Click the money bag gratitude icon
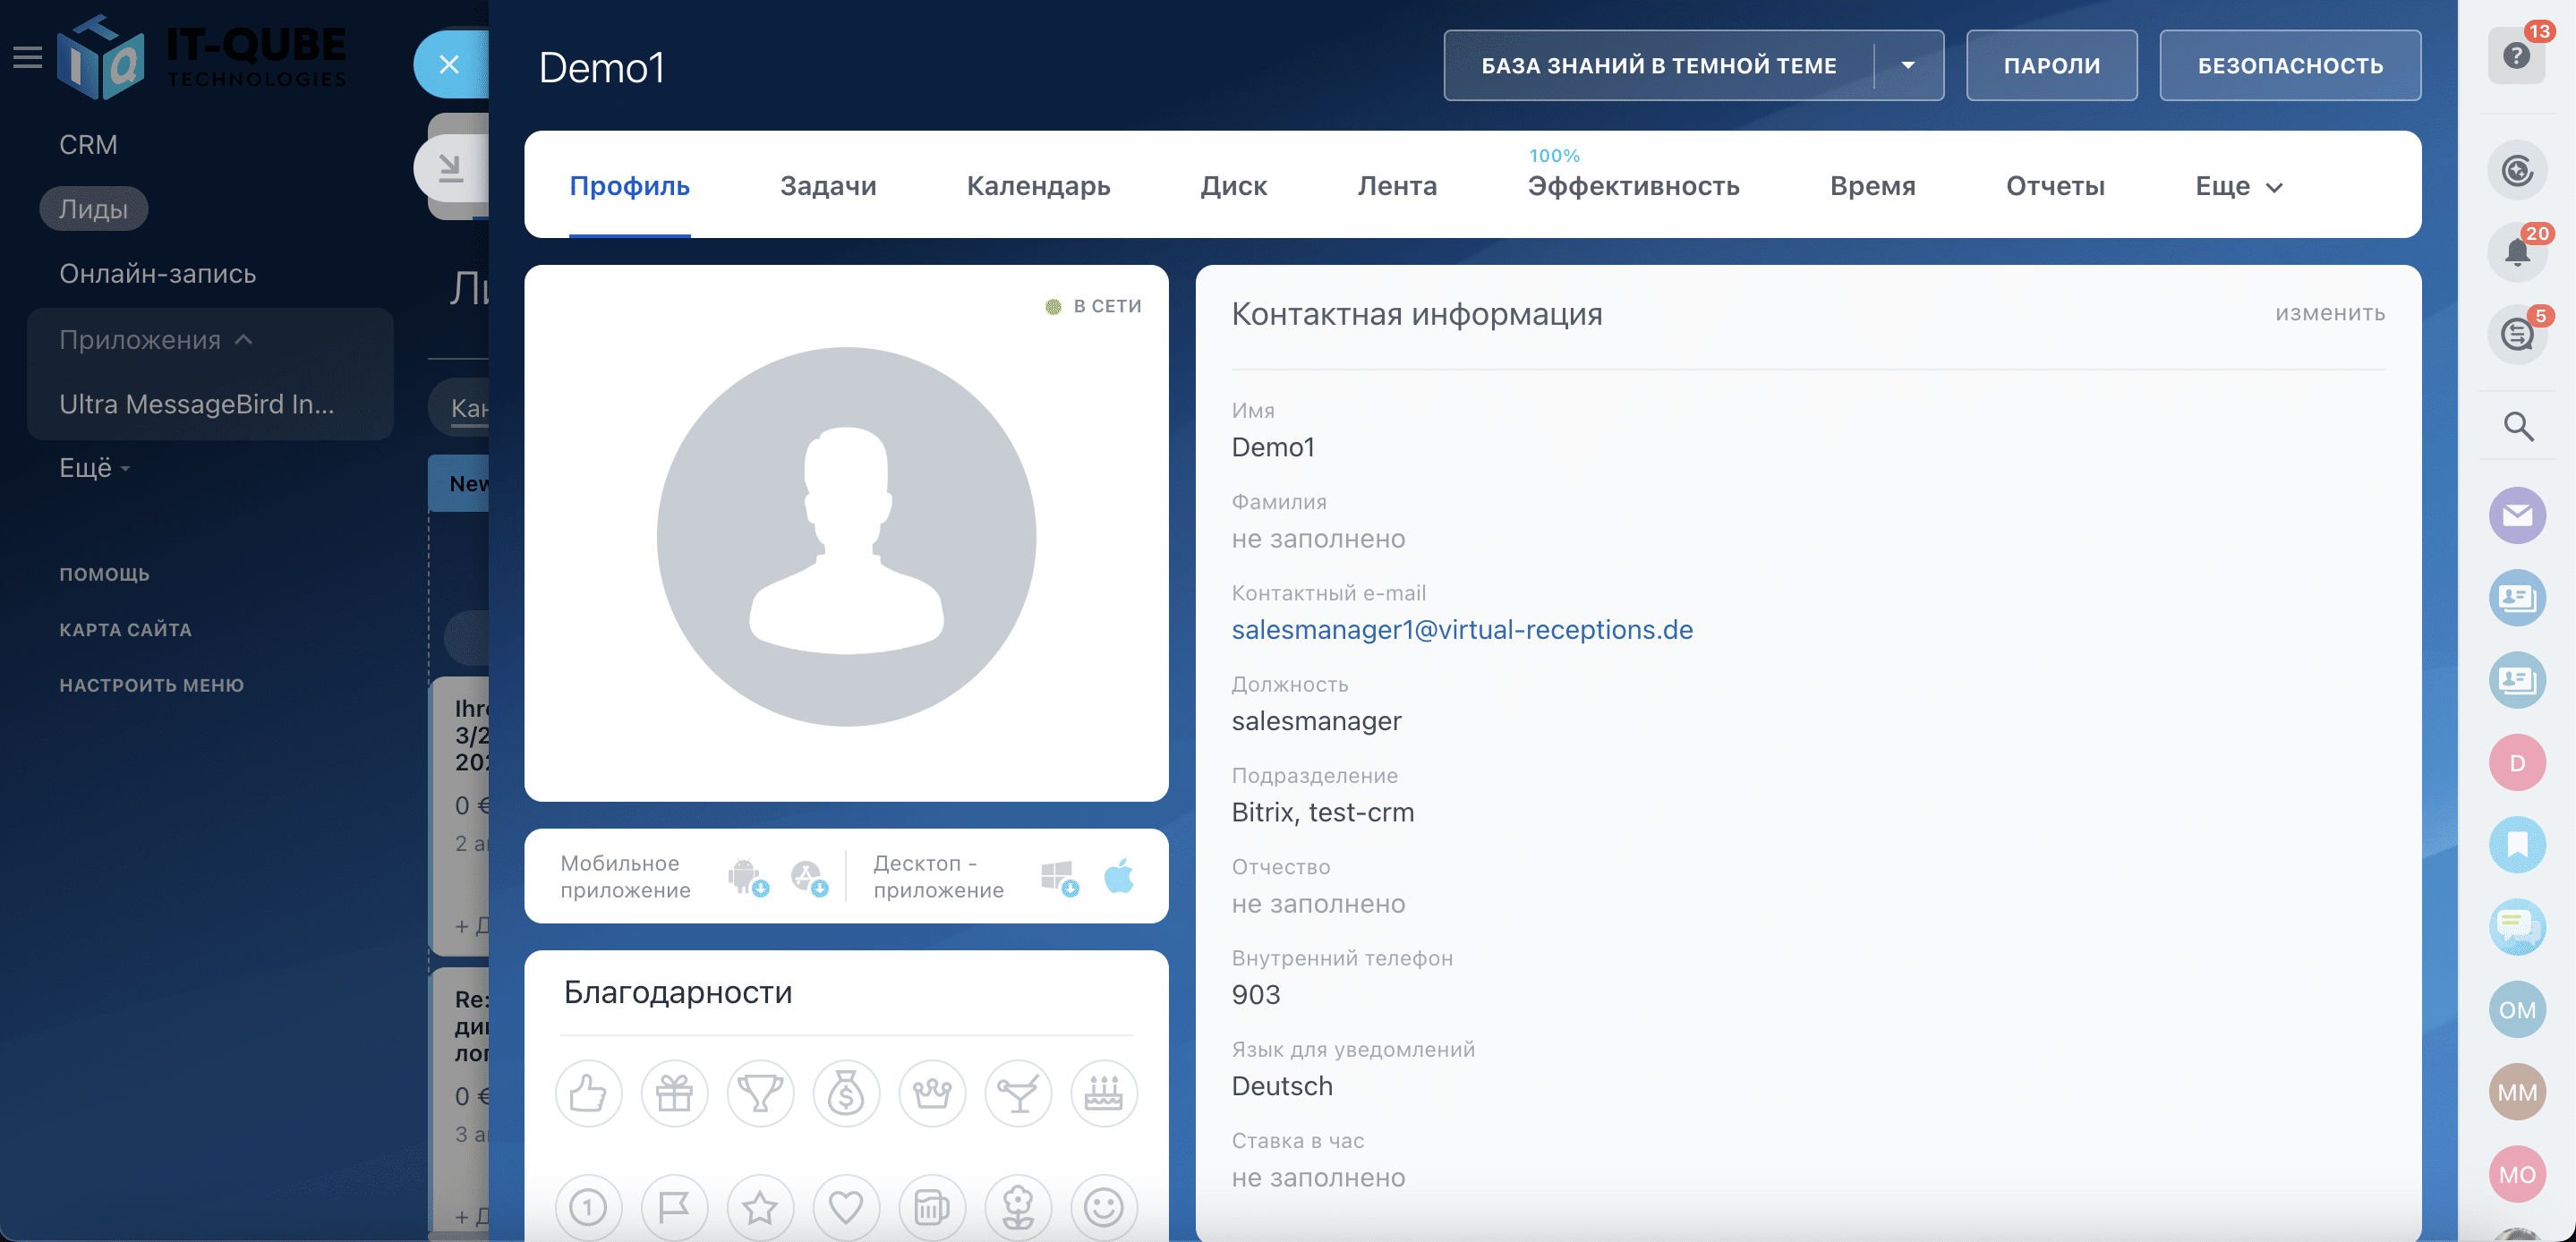 point(846,1093)
